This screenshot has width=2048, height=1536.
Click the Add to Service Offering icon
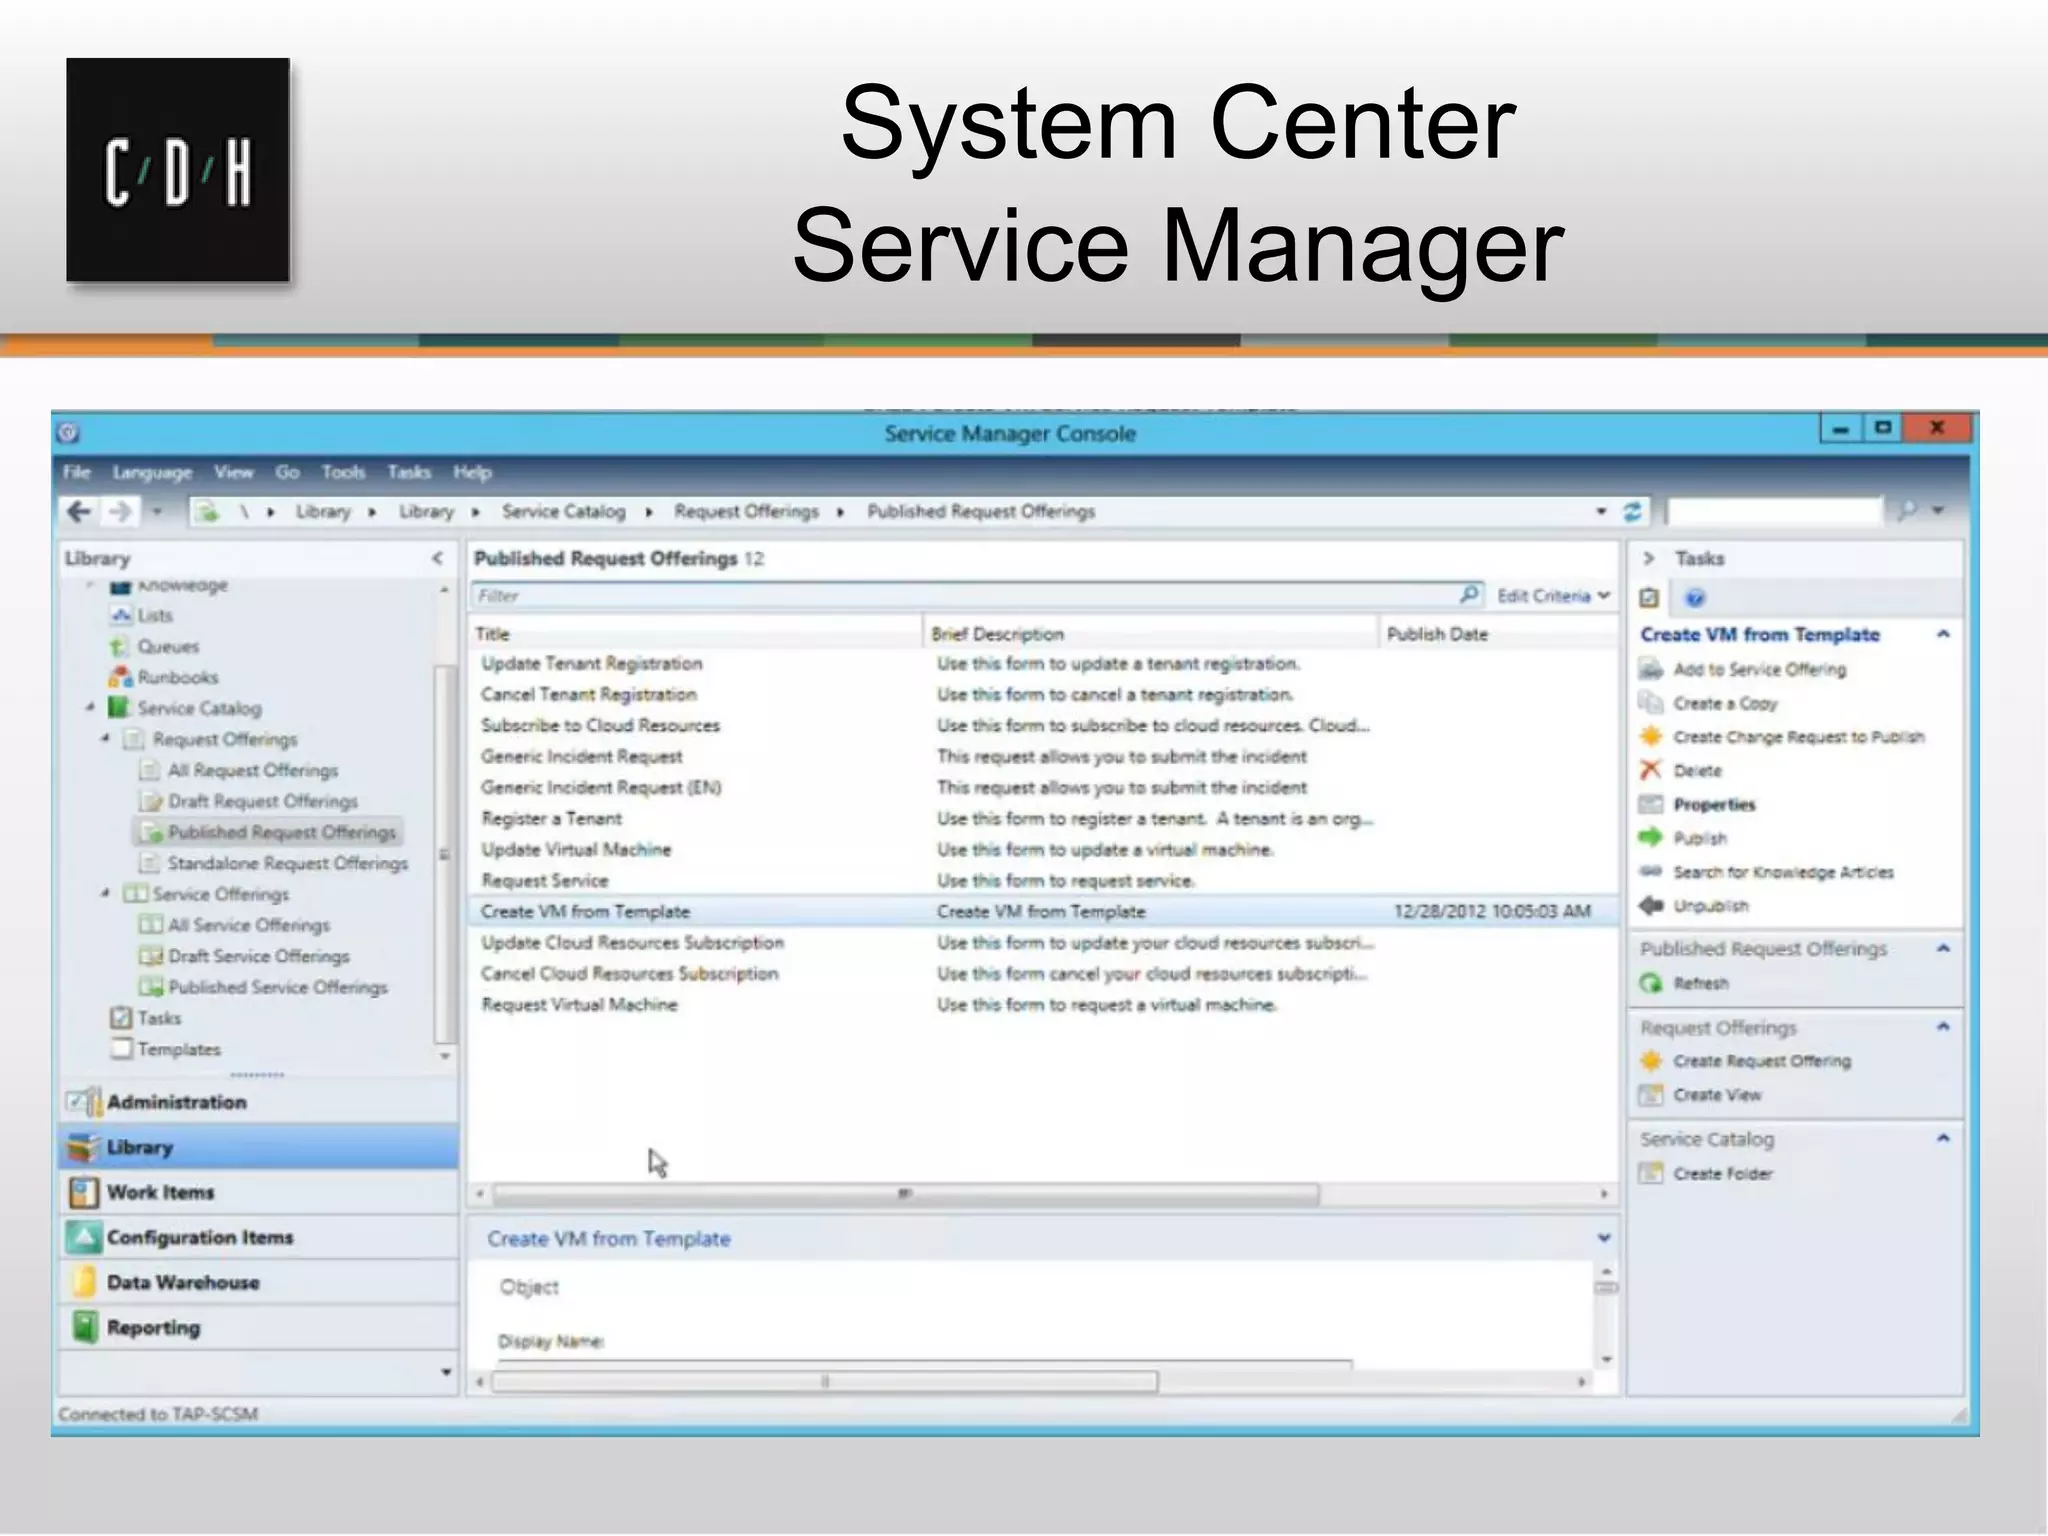click(x=1650, y=669)
